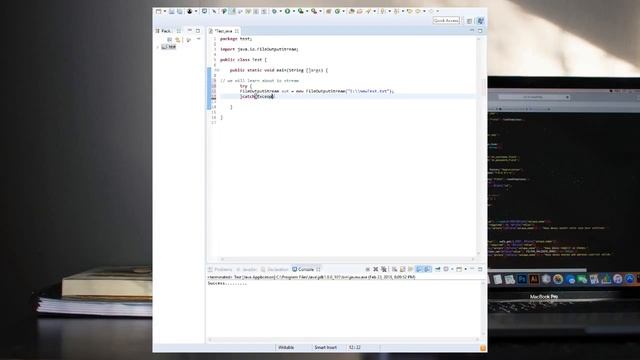The image size is (640, 360).
Task: Click the editor horizontal scrollbar
Action: 348,259
